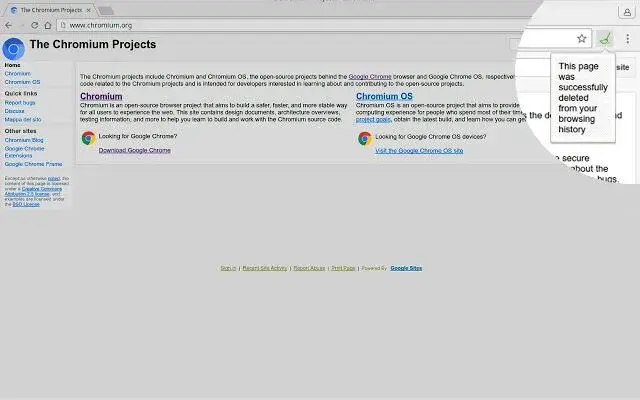Close The Chromium Projects tab

tap(89, 10)
